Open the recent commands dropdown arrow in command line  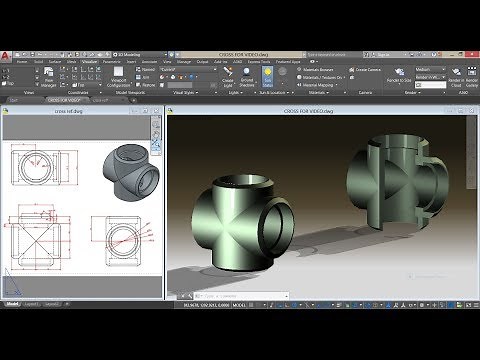tap(286, 296)
